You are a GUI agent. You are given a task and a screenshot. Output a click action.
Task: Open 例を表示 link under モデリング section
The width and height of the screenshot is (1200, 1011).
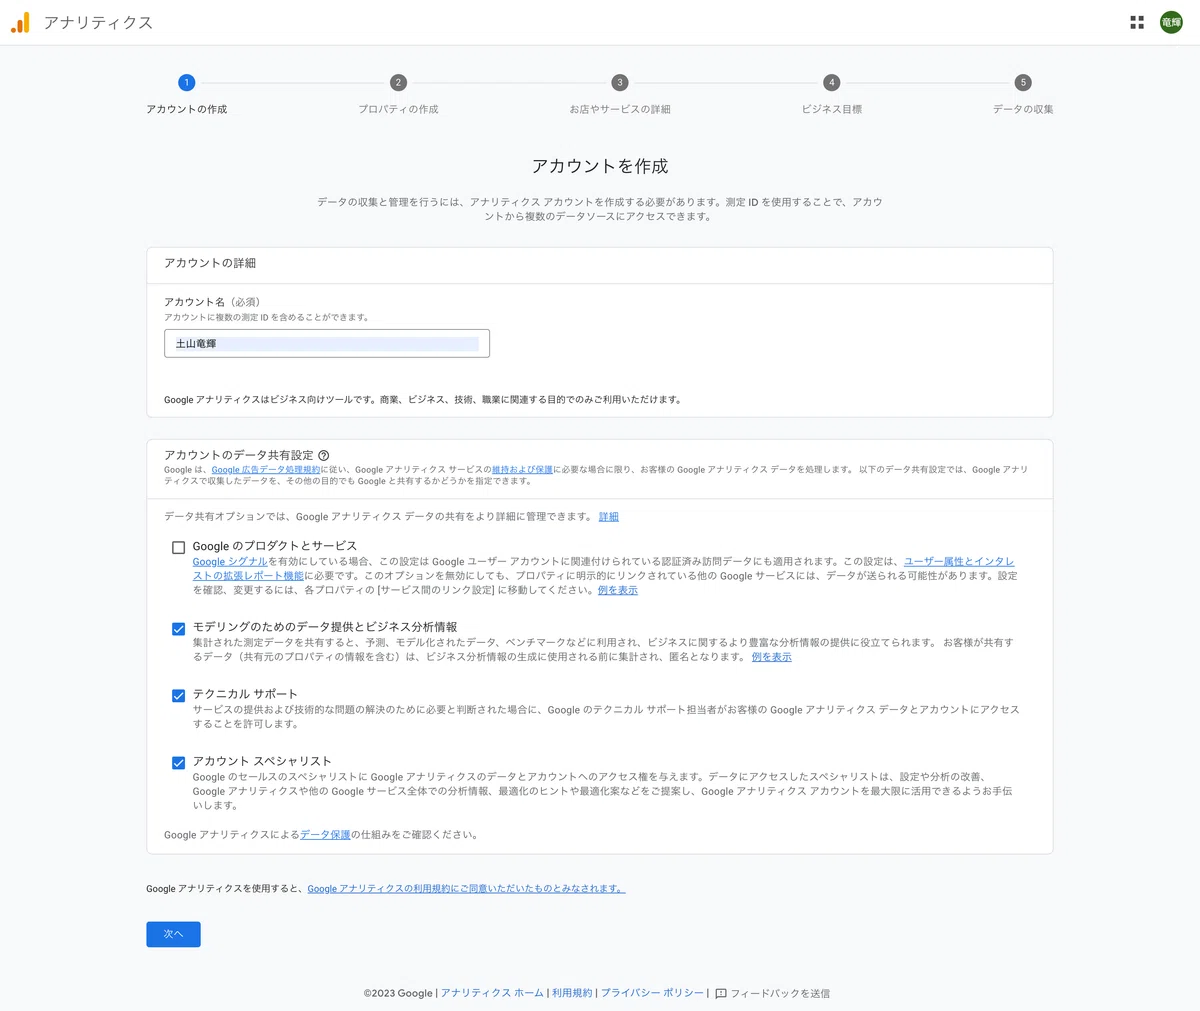(x=771, y=658)
